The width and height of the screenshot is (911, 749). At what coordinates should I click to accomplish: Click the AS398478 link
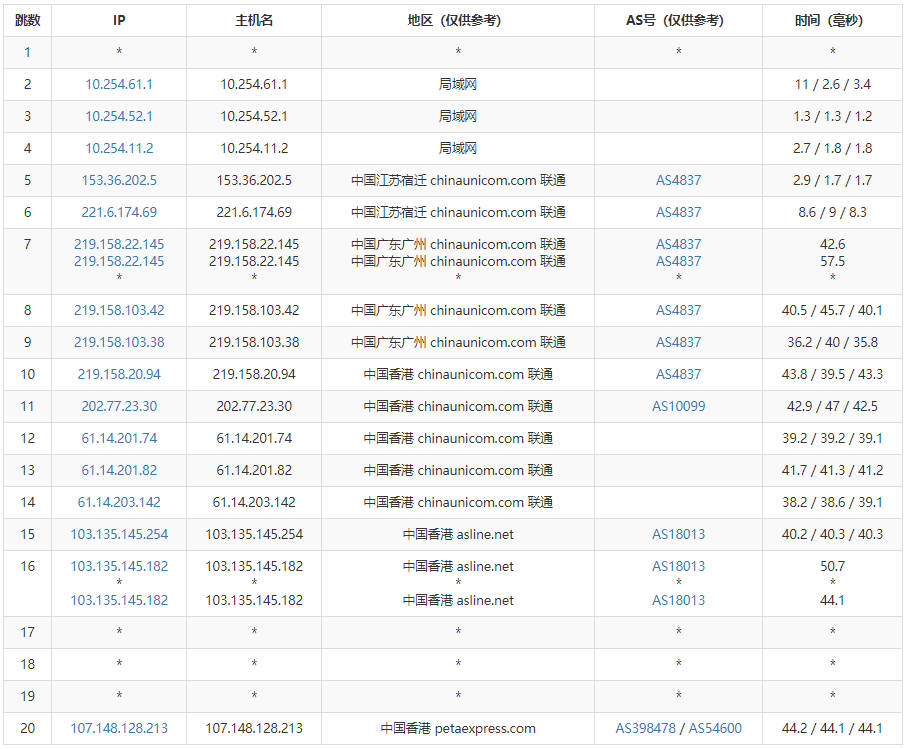pyautogui.click(x=647, y=729)
